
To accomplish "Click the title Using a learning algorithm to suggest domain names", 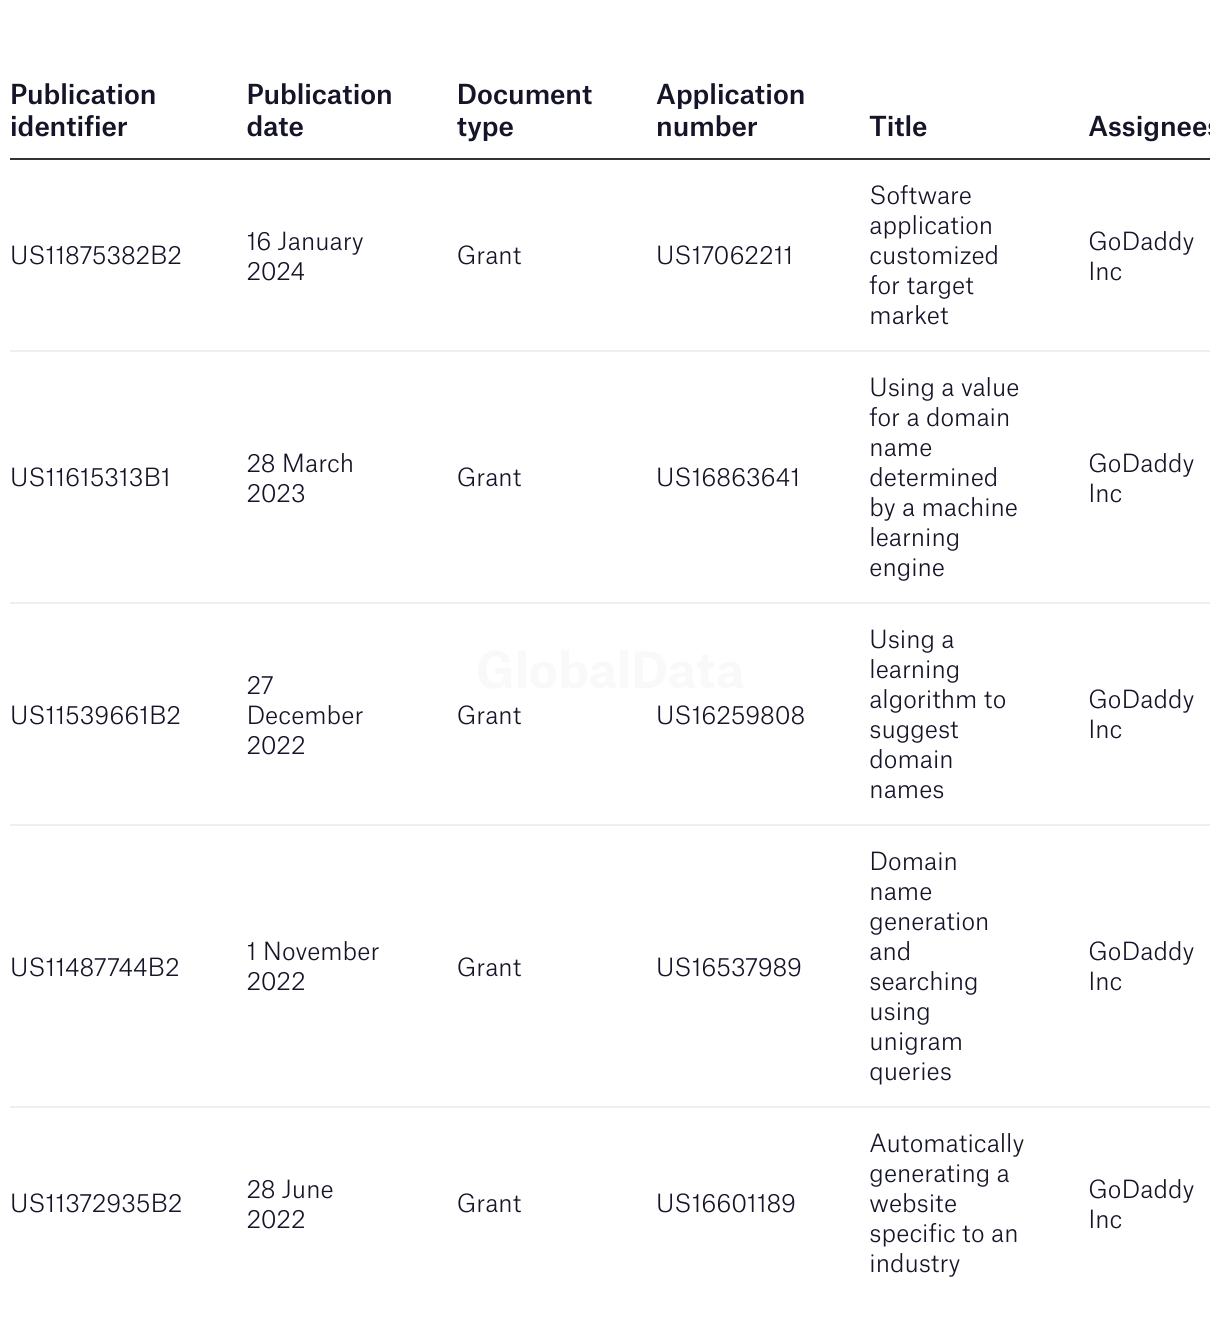I will point(937,715).
